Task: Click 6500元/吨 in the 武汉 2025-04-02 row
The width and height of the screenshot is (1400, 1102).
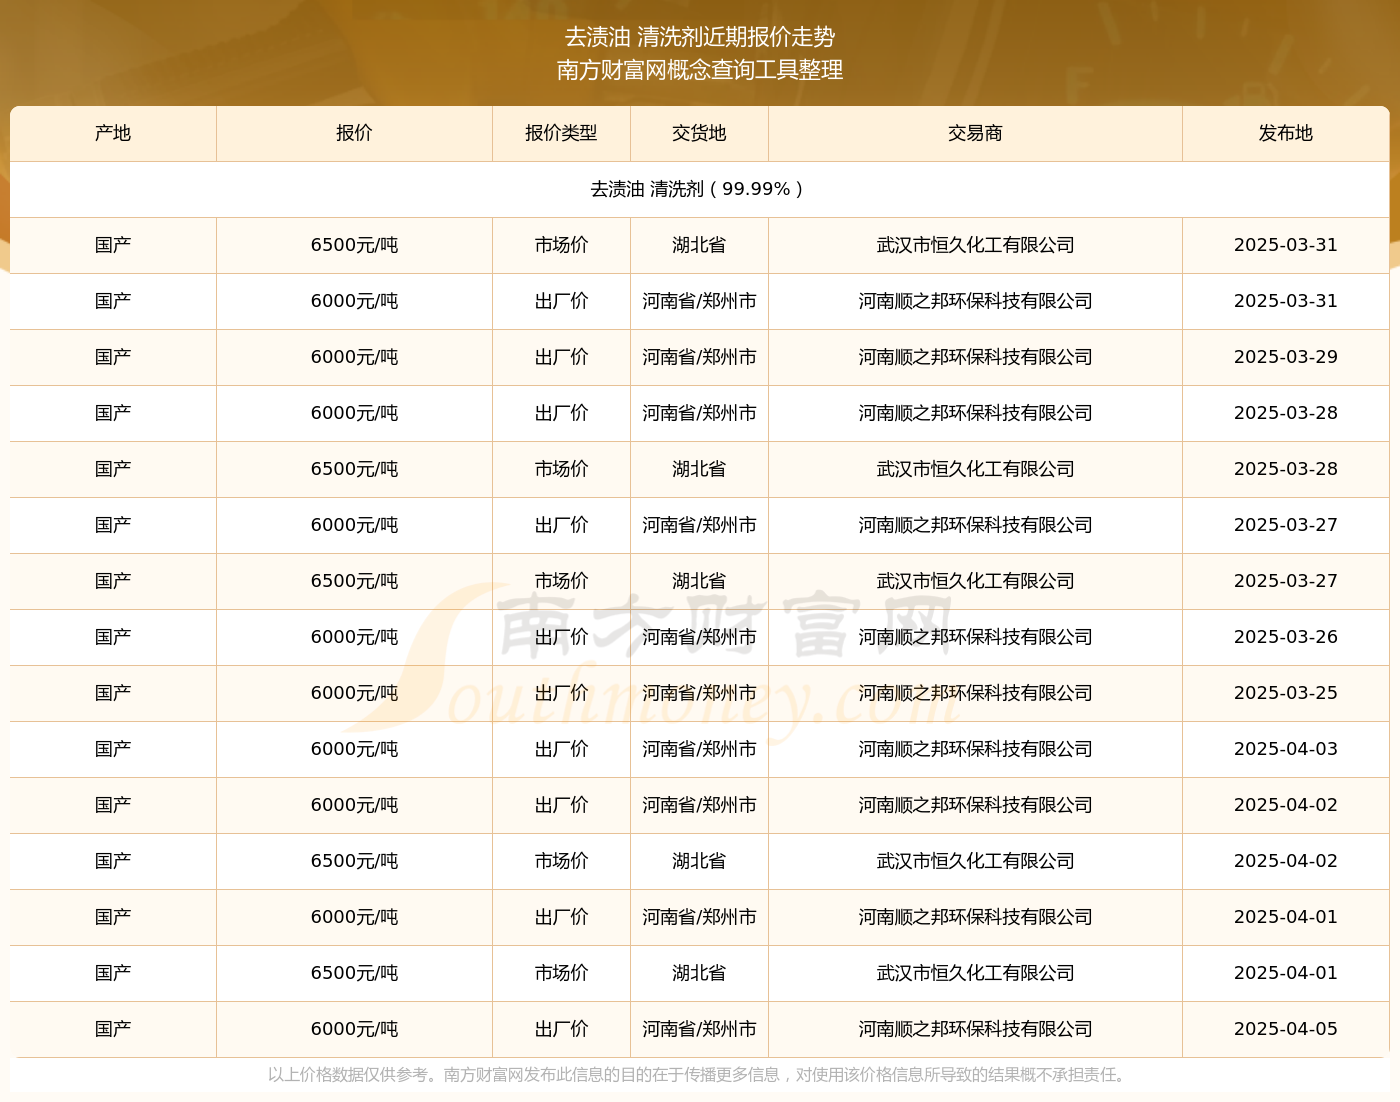Action: (354, 861)
